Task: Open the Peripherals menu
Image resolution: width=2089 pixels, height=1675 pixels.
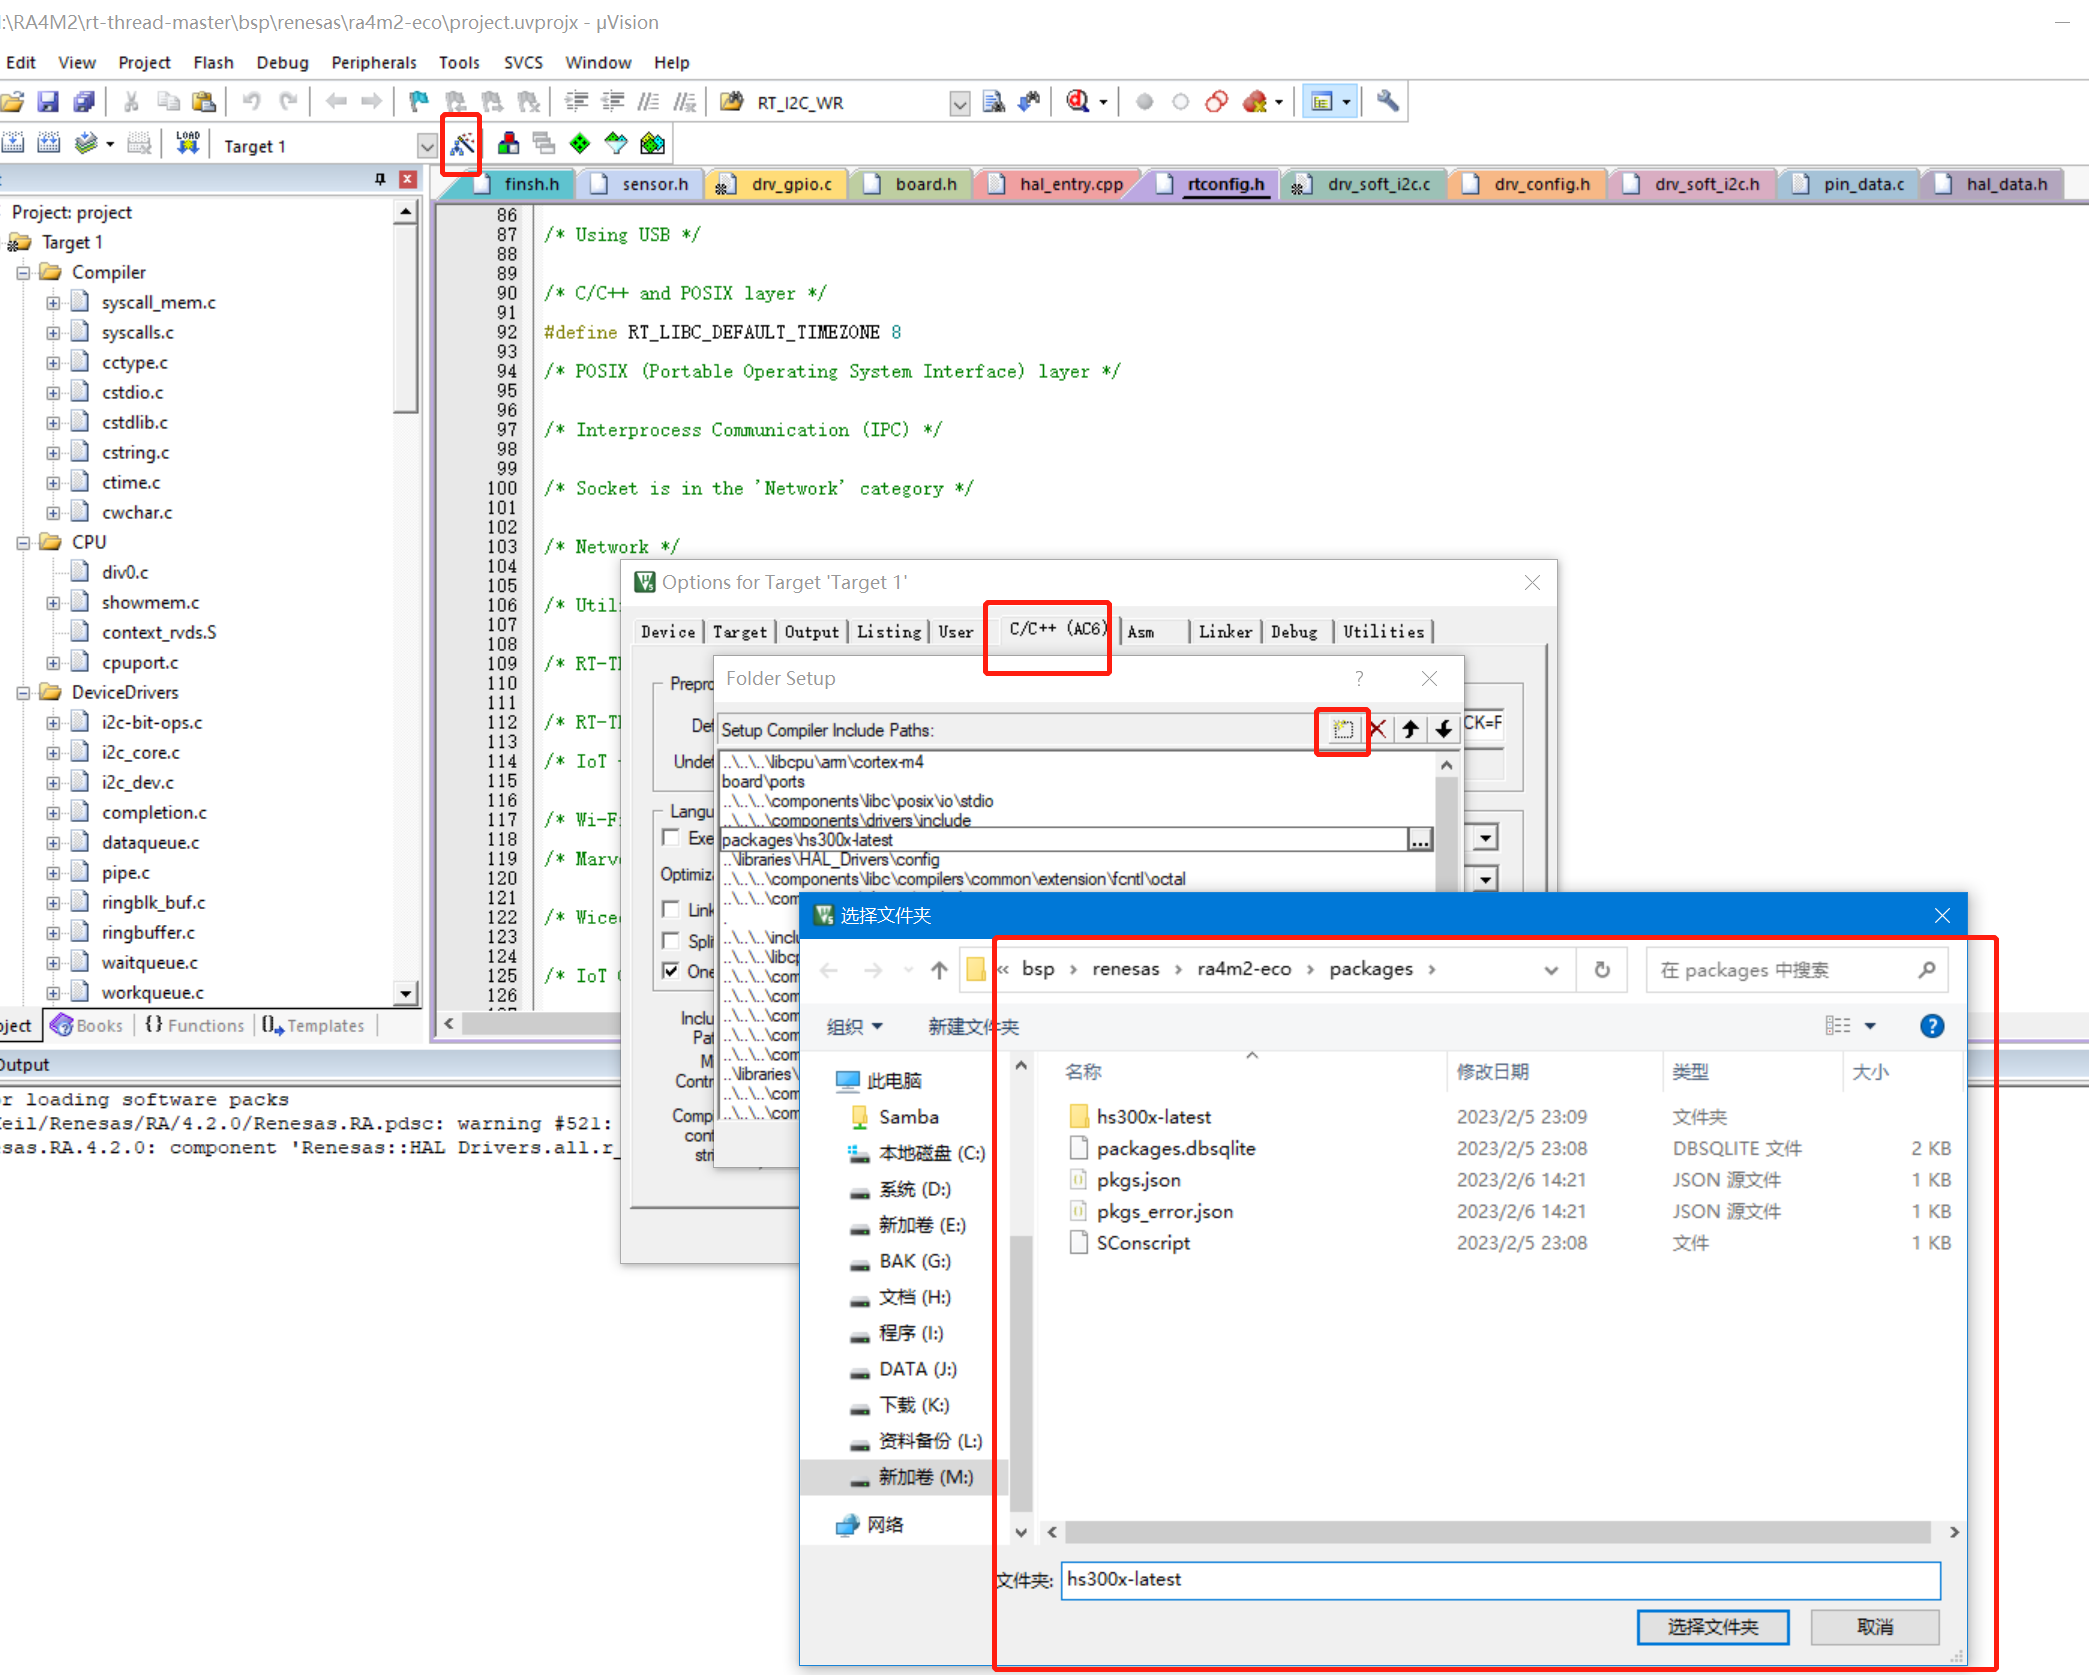Action: [374, 62]
